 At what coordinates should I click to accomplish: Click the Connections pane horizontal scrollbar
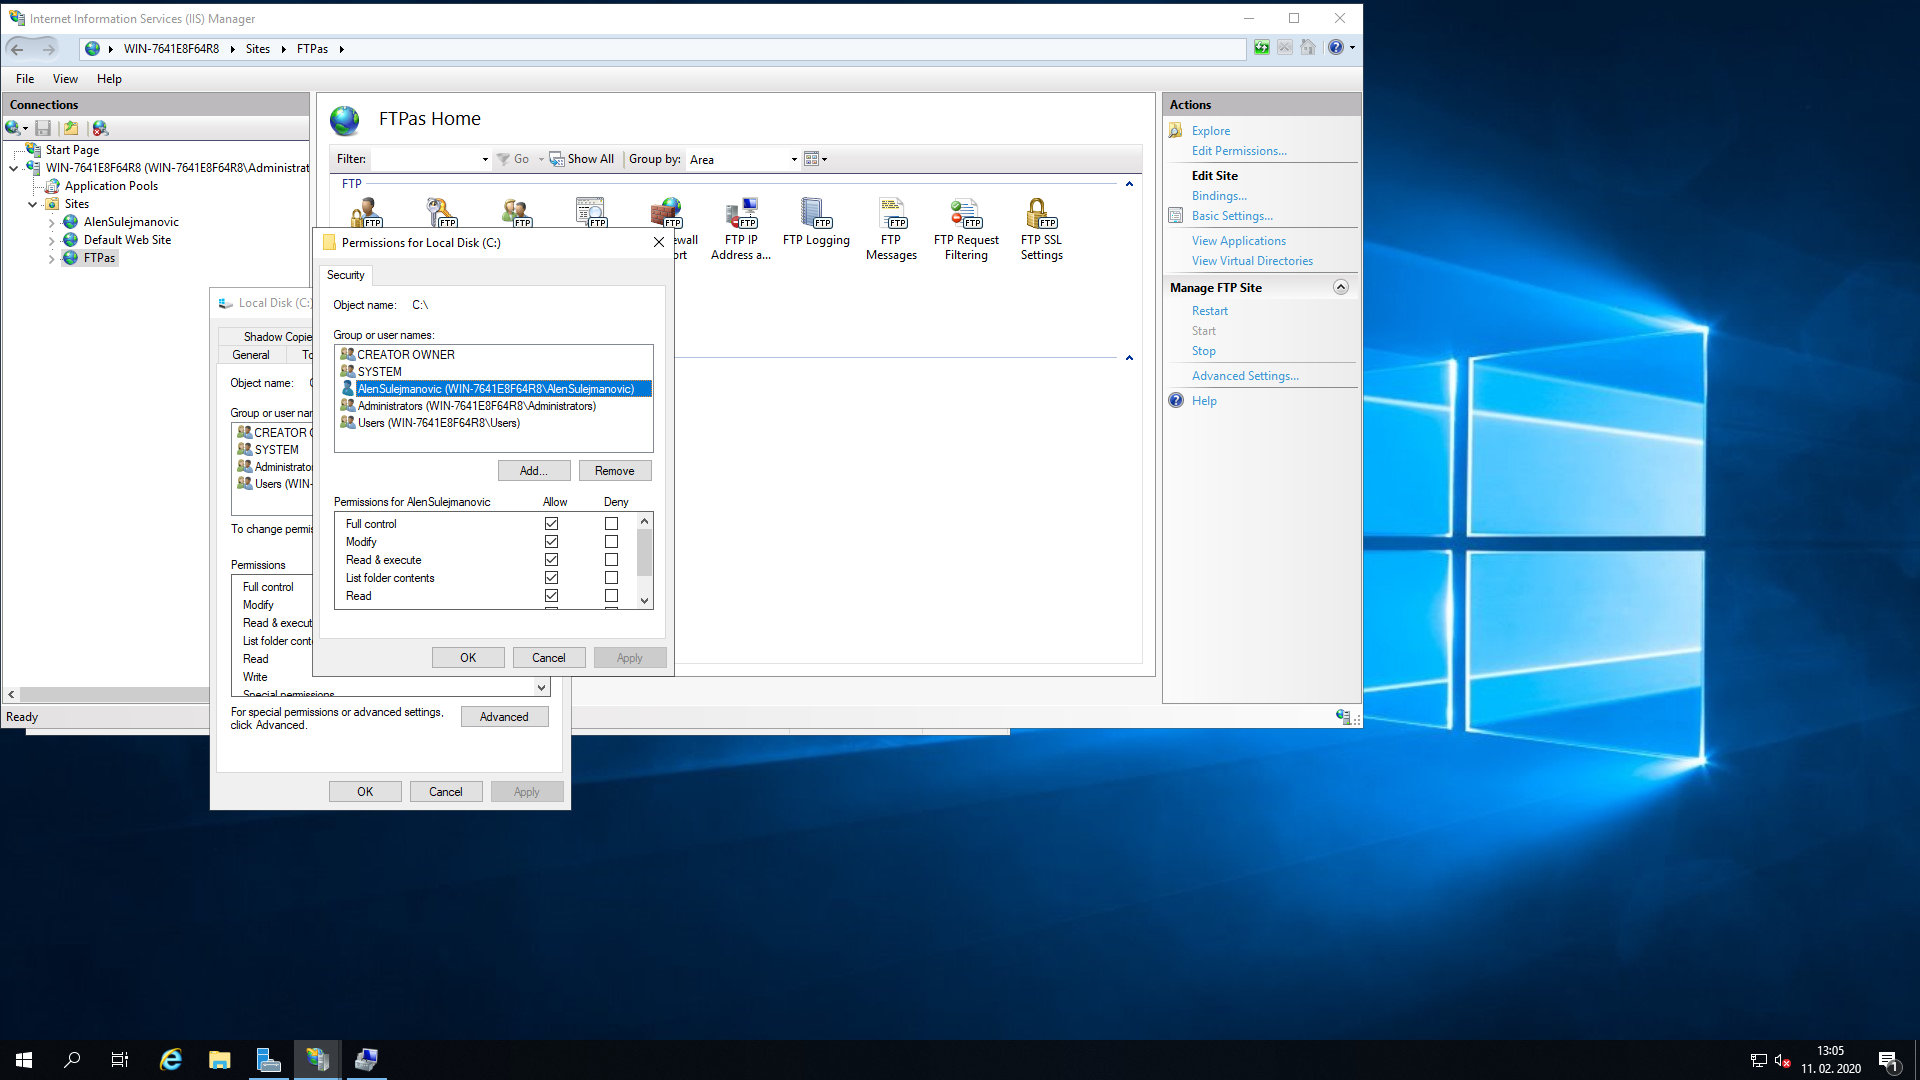point(112,694)
